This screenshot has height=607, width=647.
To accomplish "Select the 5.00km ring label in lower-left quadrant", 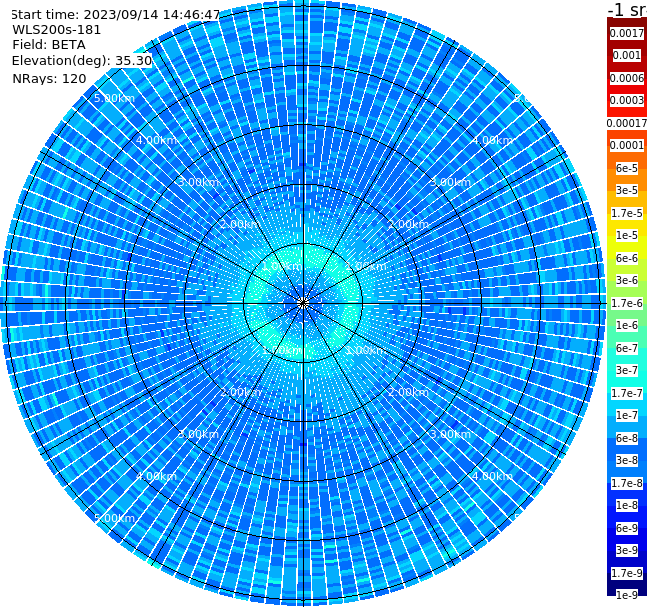I will (x=114, y=518).
